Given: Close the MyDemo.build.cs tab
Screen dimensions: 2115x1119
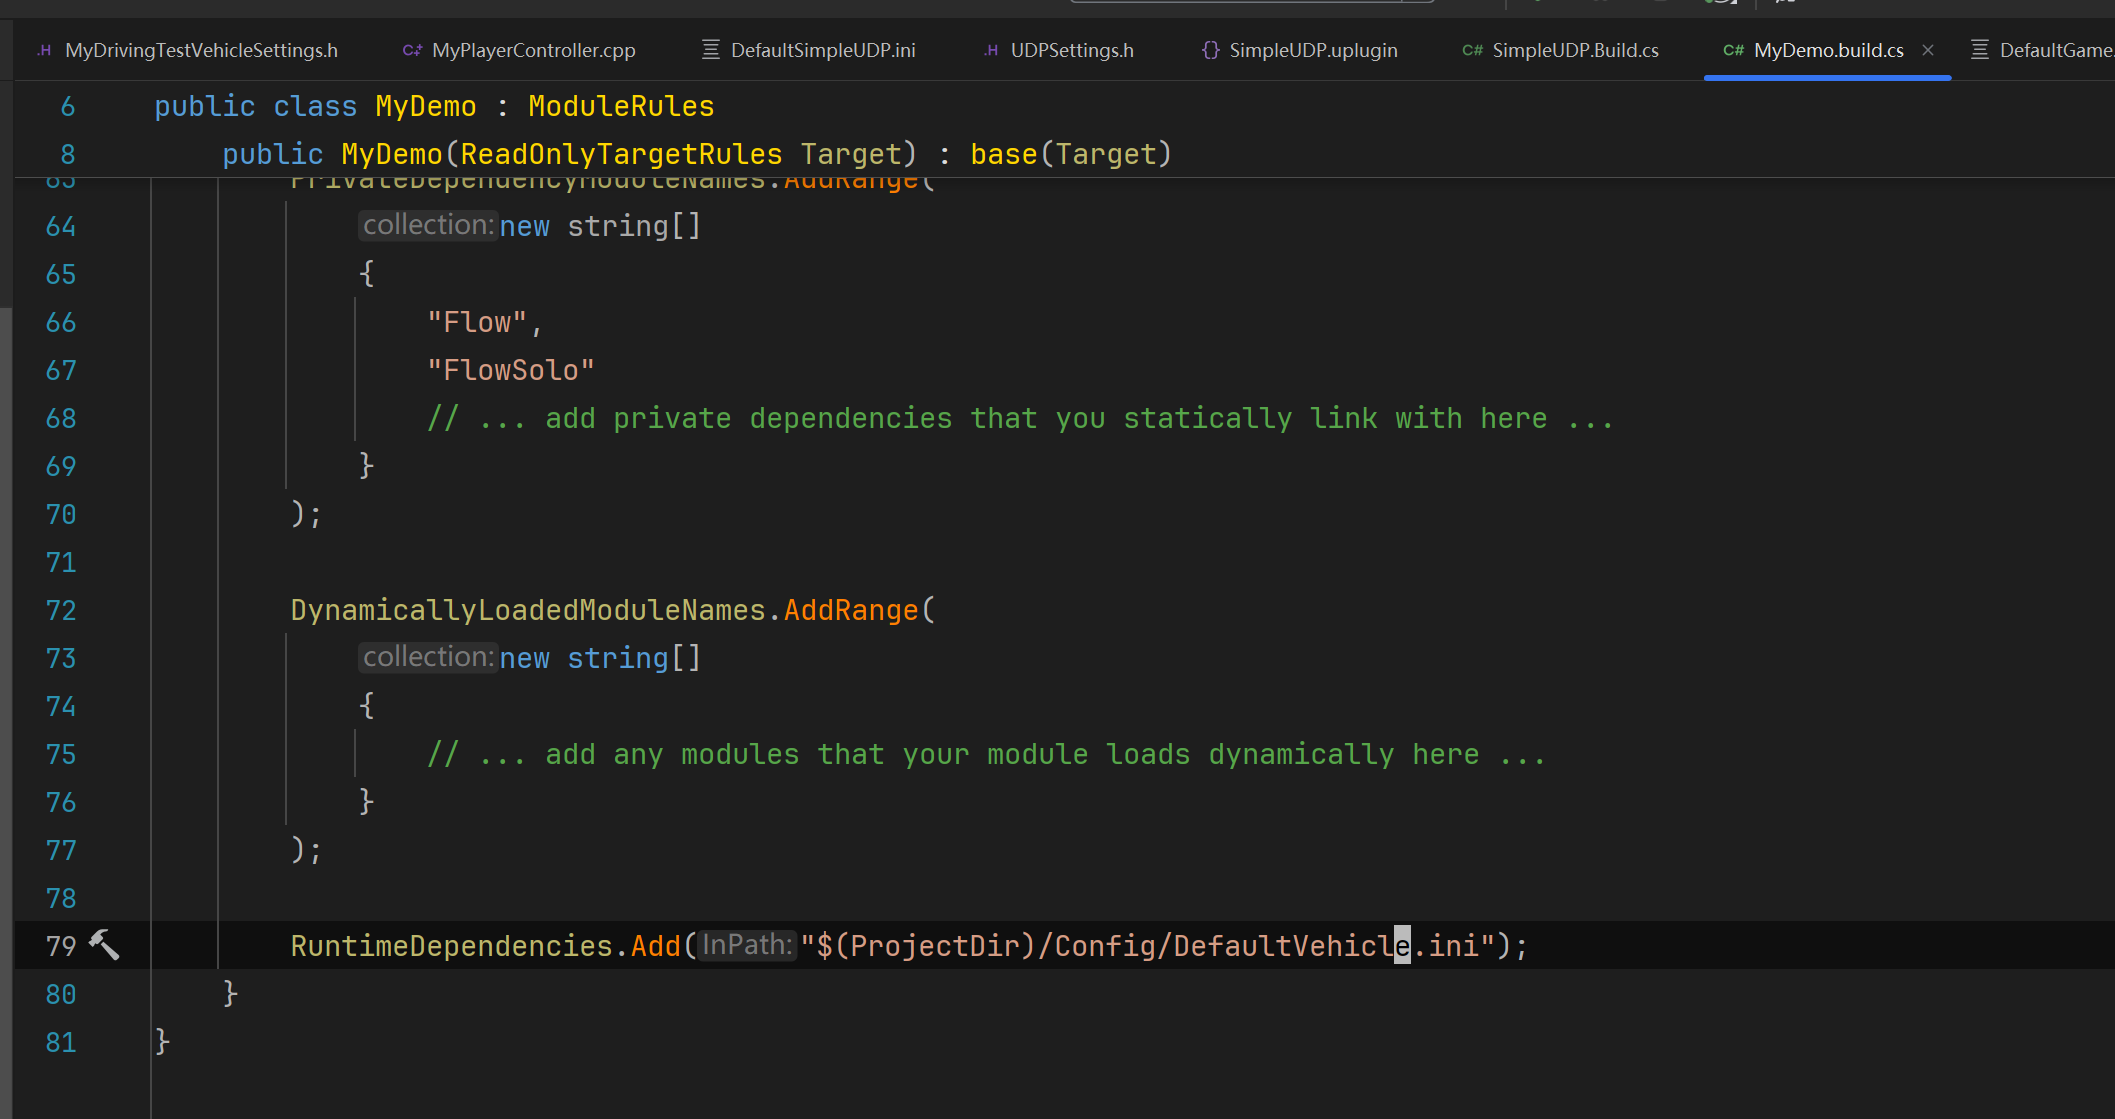Looking at the screenshot, I should click(x=1928, y=50).
